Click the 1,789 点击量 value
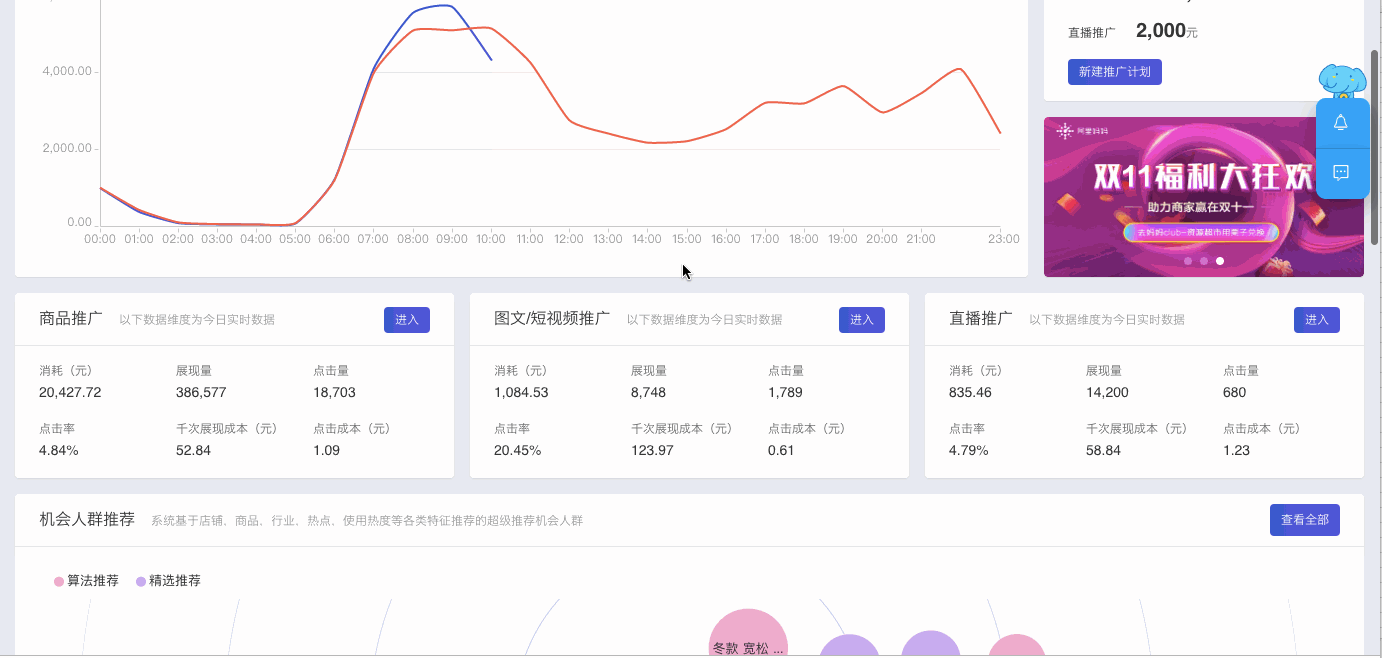This screenshot has width=1382, height=658. [x=785, y=392]
